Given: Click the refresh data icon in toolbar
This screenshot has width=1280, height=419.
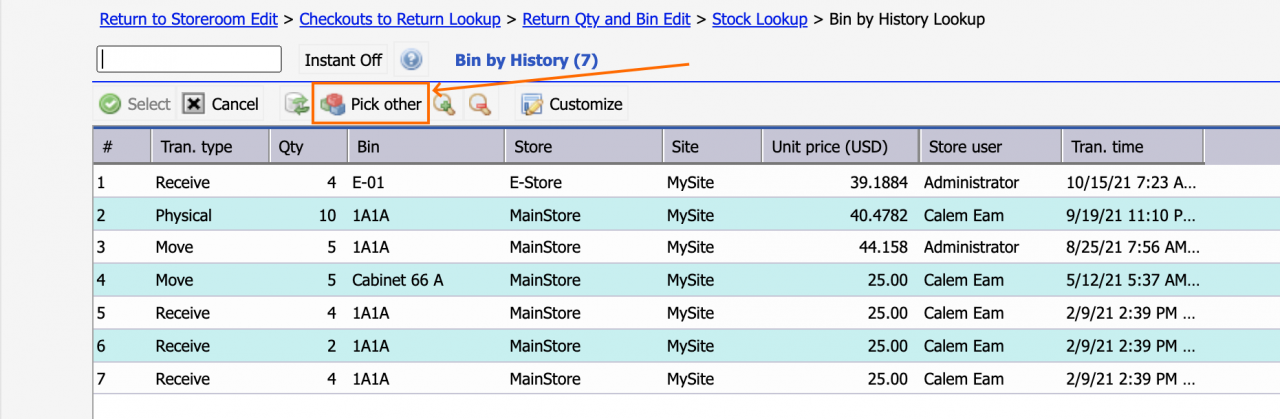Looking at the screenshot, I should 296,104.
